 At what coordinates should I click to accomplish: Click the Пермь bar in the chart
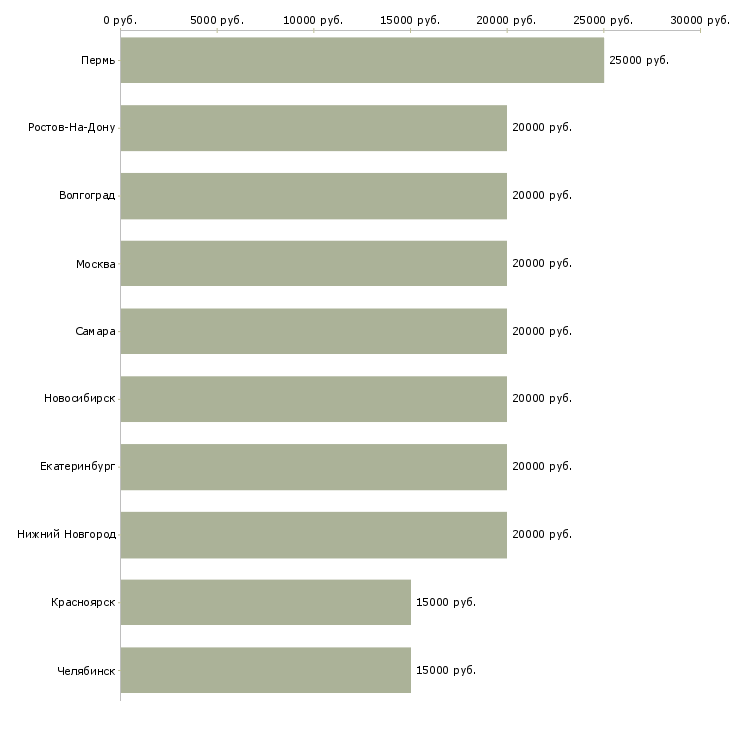[x=362, y=60]
